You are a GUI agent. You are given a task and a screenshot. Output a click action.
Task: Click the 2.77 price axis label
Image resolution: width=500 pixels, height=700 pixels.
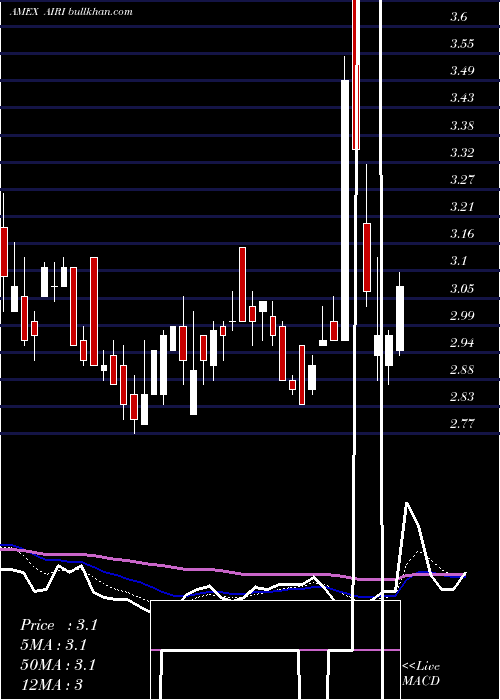pos(462,423)
